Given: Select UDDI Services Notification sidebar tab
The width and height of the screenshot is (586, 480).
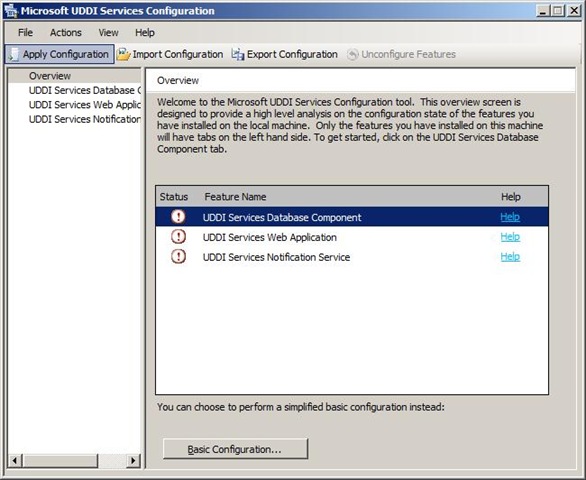Looking at the screenshot, I should 85,119.
